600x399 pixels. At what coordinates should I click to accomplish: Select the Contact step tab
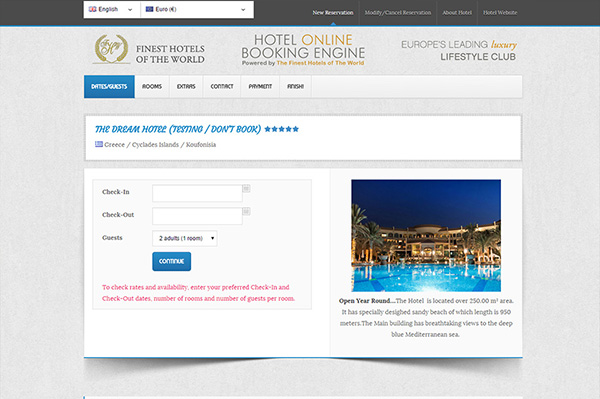click(x=222, y=86)
